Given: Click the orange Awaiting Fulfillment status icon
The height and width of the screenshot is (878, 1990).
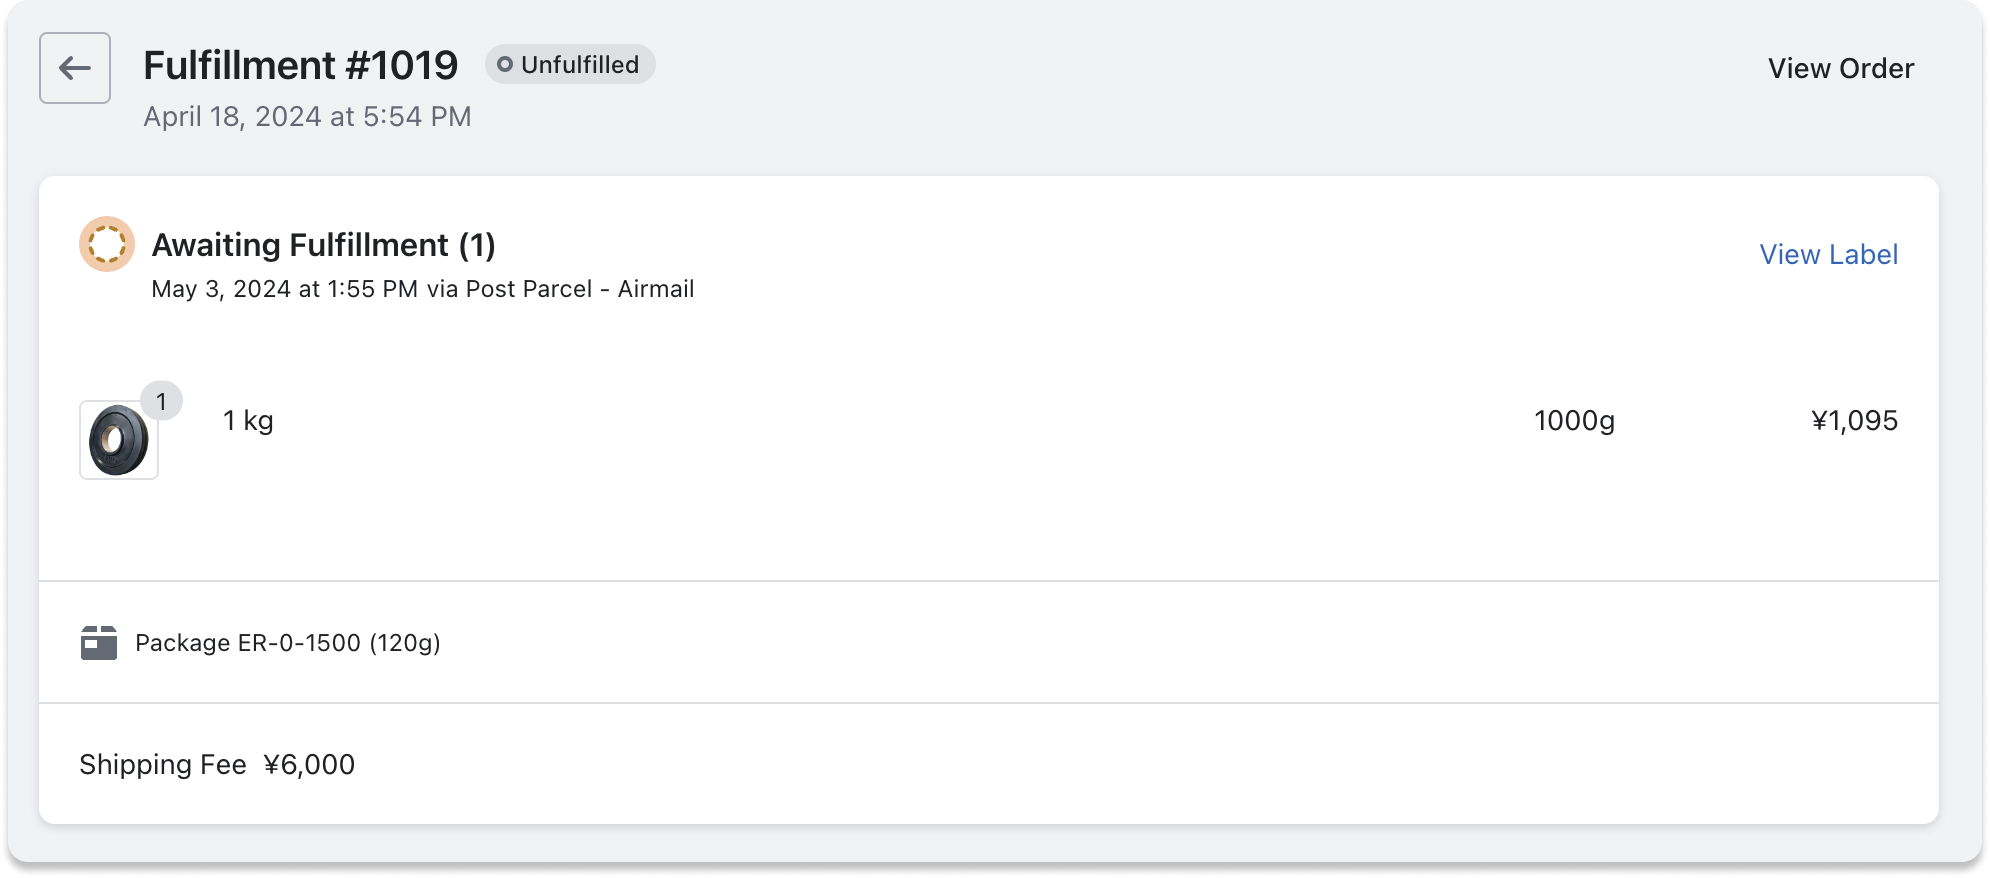Looking at the screenshot, I should (107, 244).
